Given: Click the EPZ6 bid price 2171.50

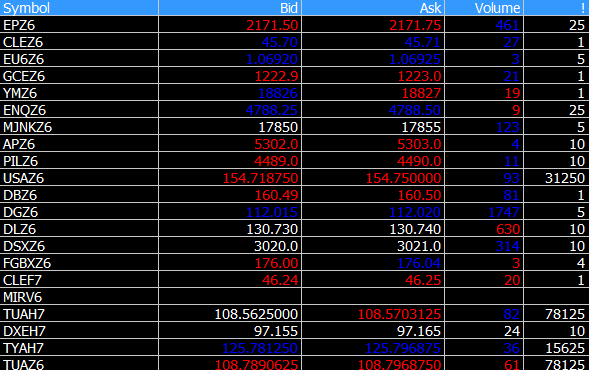Looking at the screenshot, I should (x=272, y=25).
